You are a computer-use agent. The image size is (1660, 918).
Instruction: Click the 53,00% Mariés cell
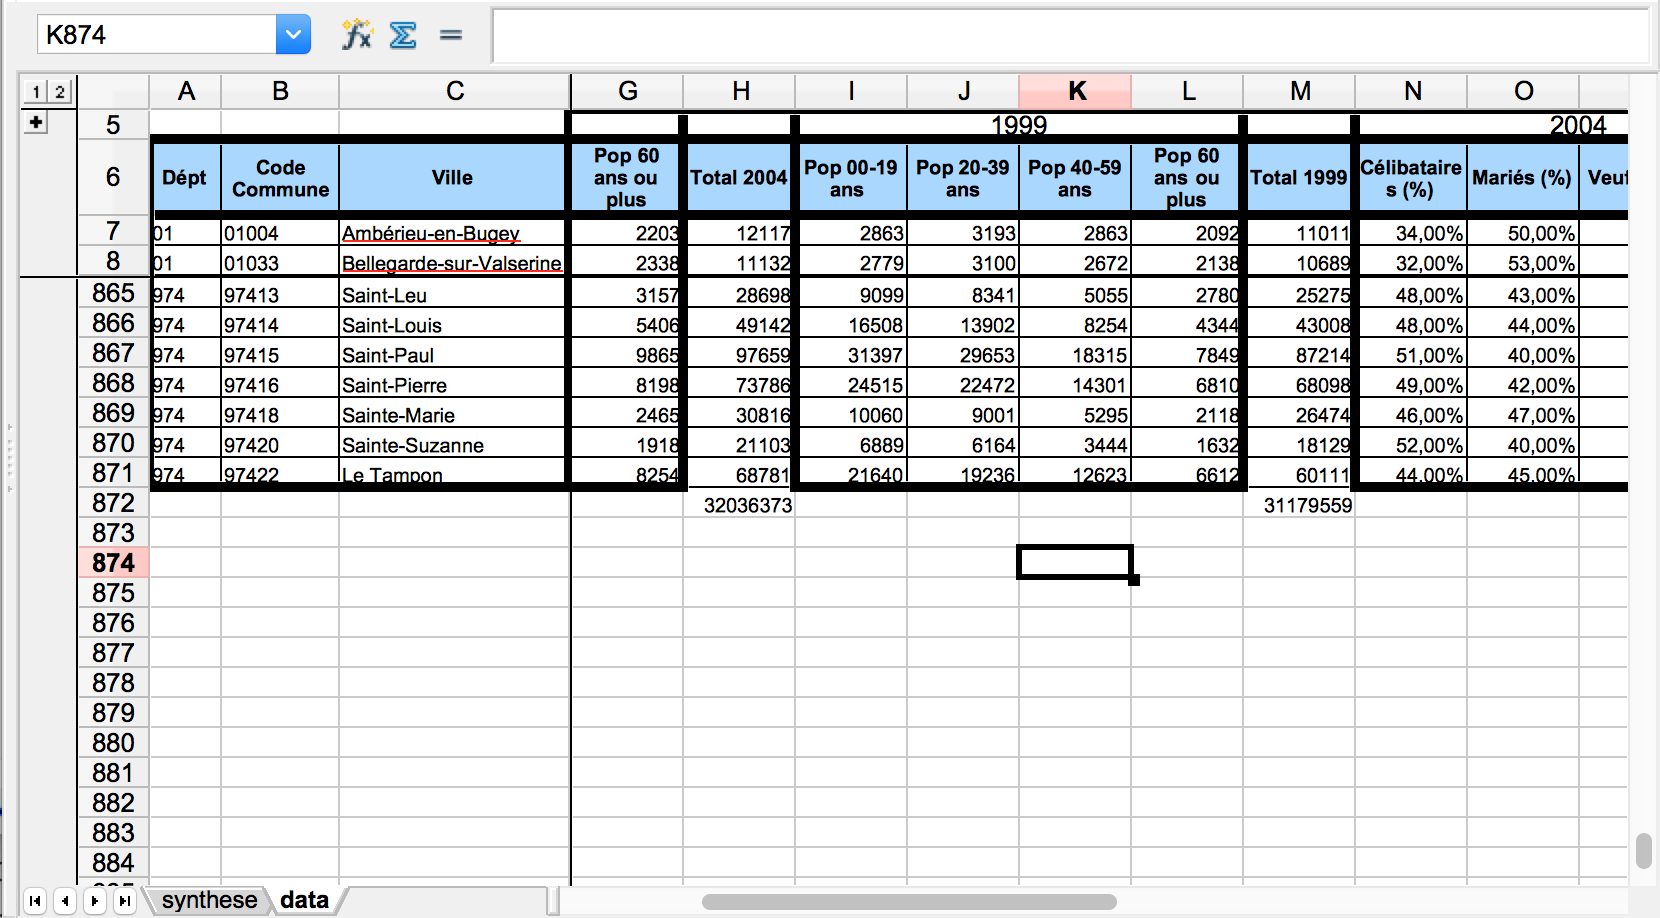point(1523,263)
